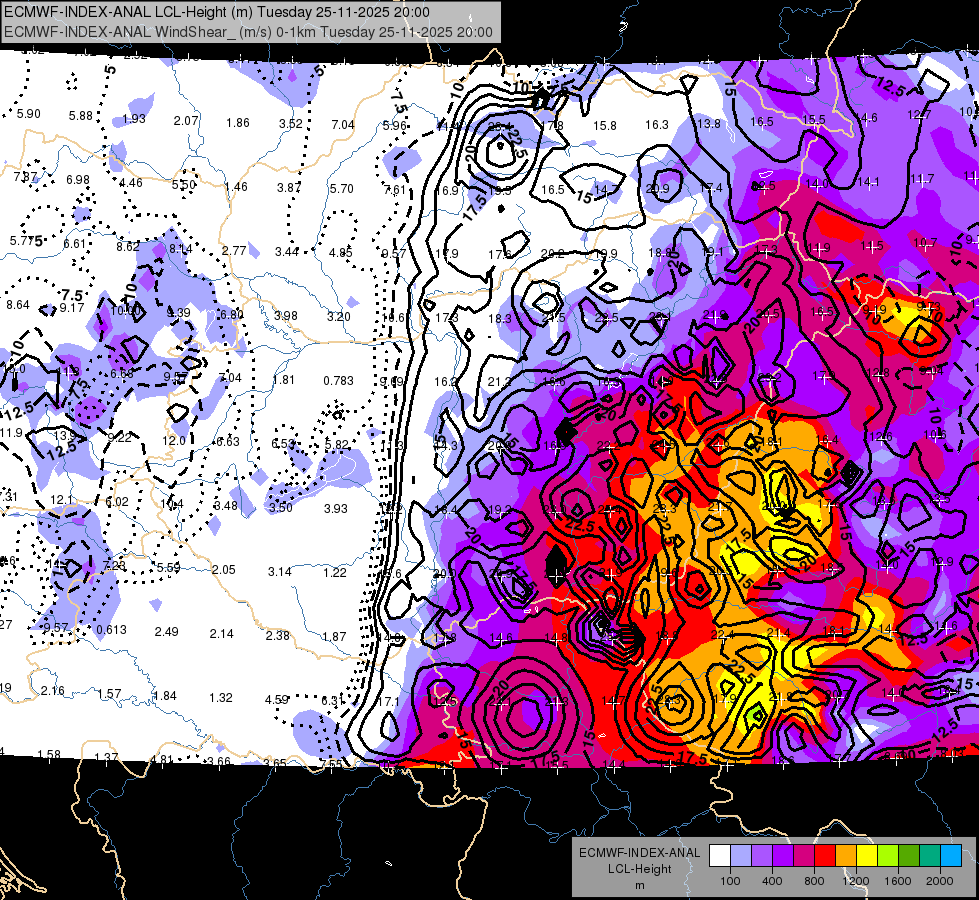Image resolution: width=979 pixels, height=900 pixels.
Task: Click the wind shear value 2.49
Action: point(167,631)
